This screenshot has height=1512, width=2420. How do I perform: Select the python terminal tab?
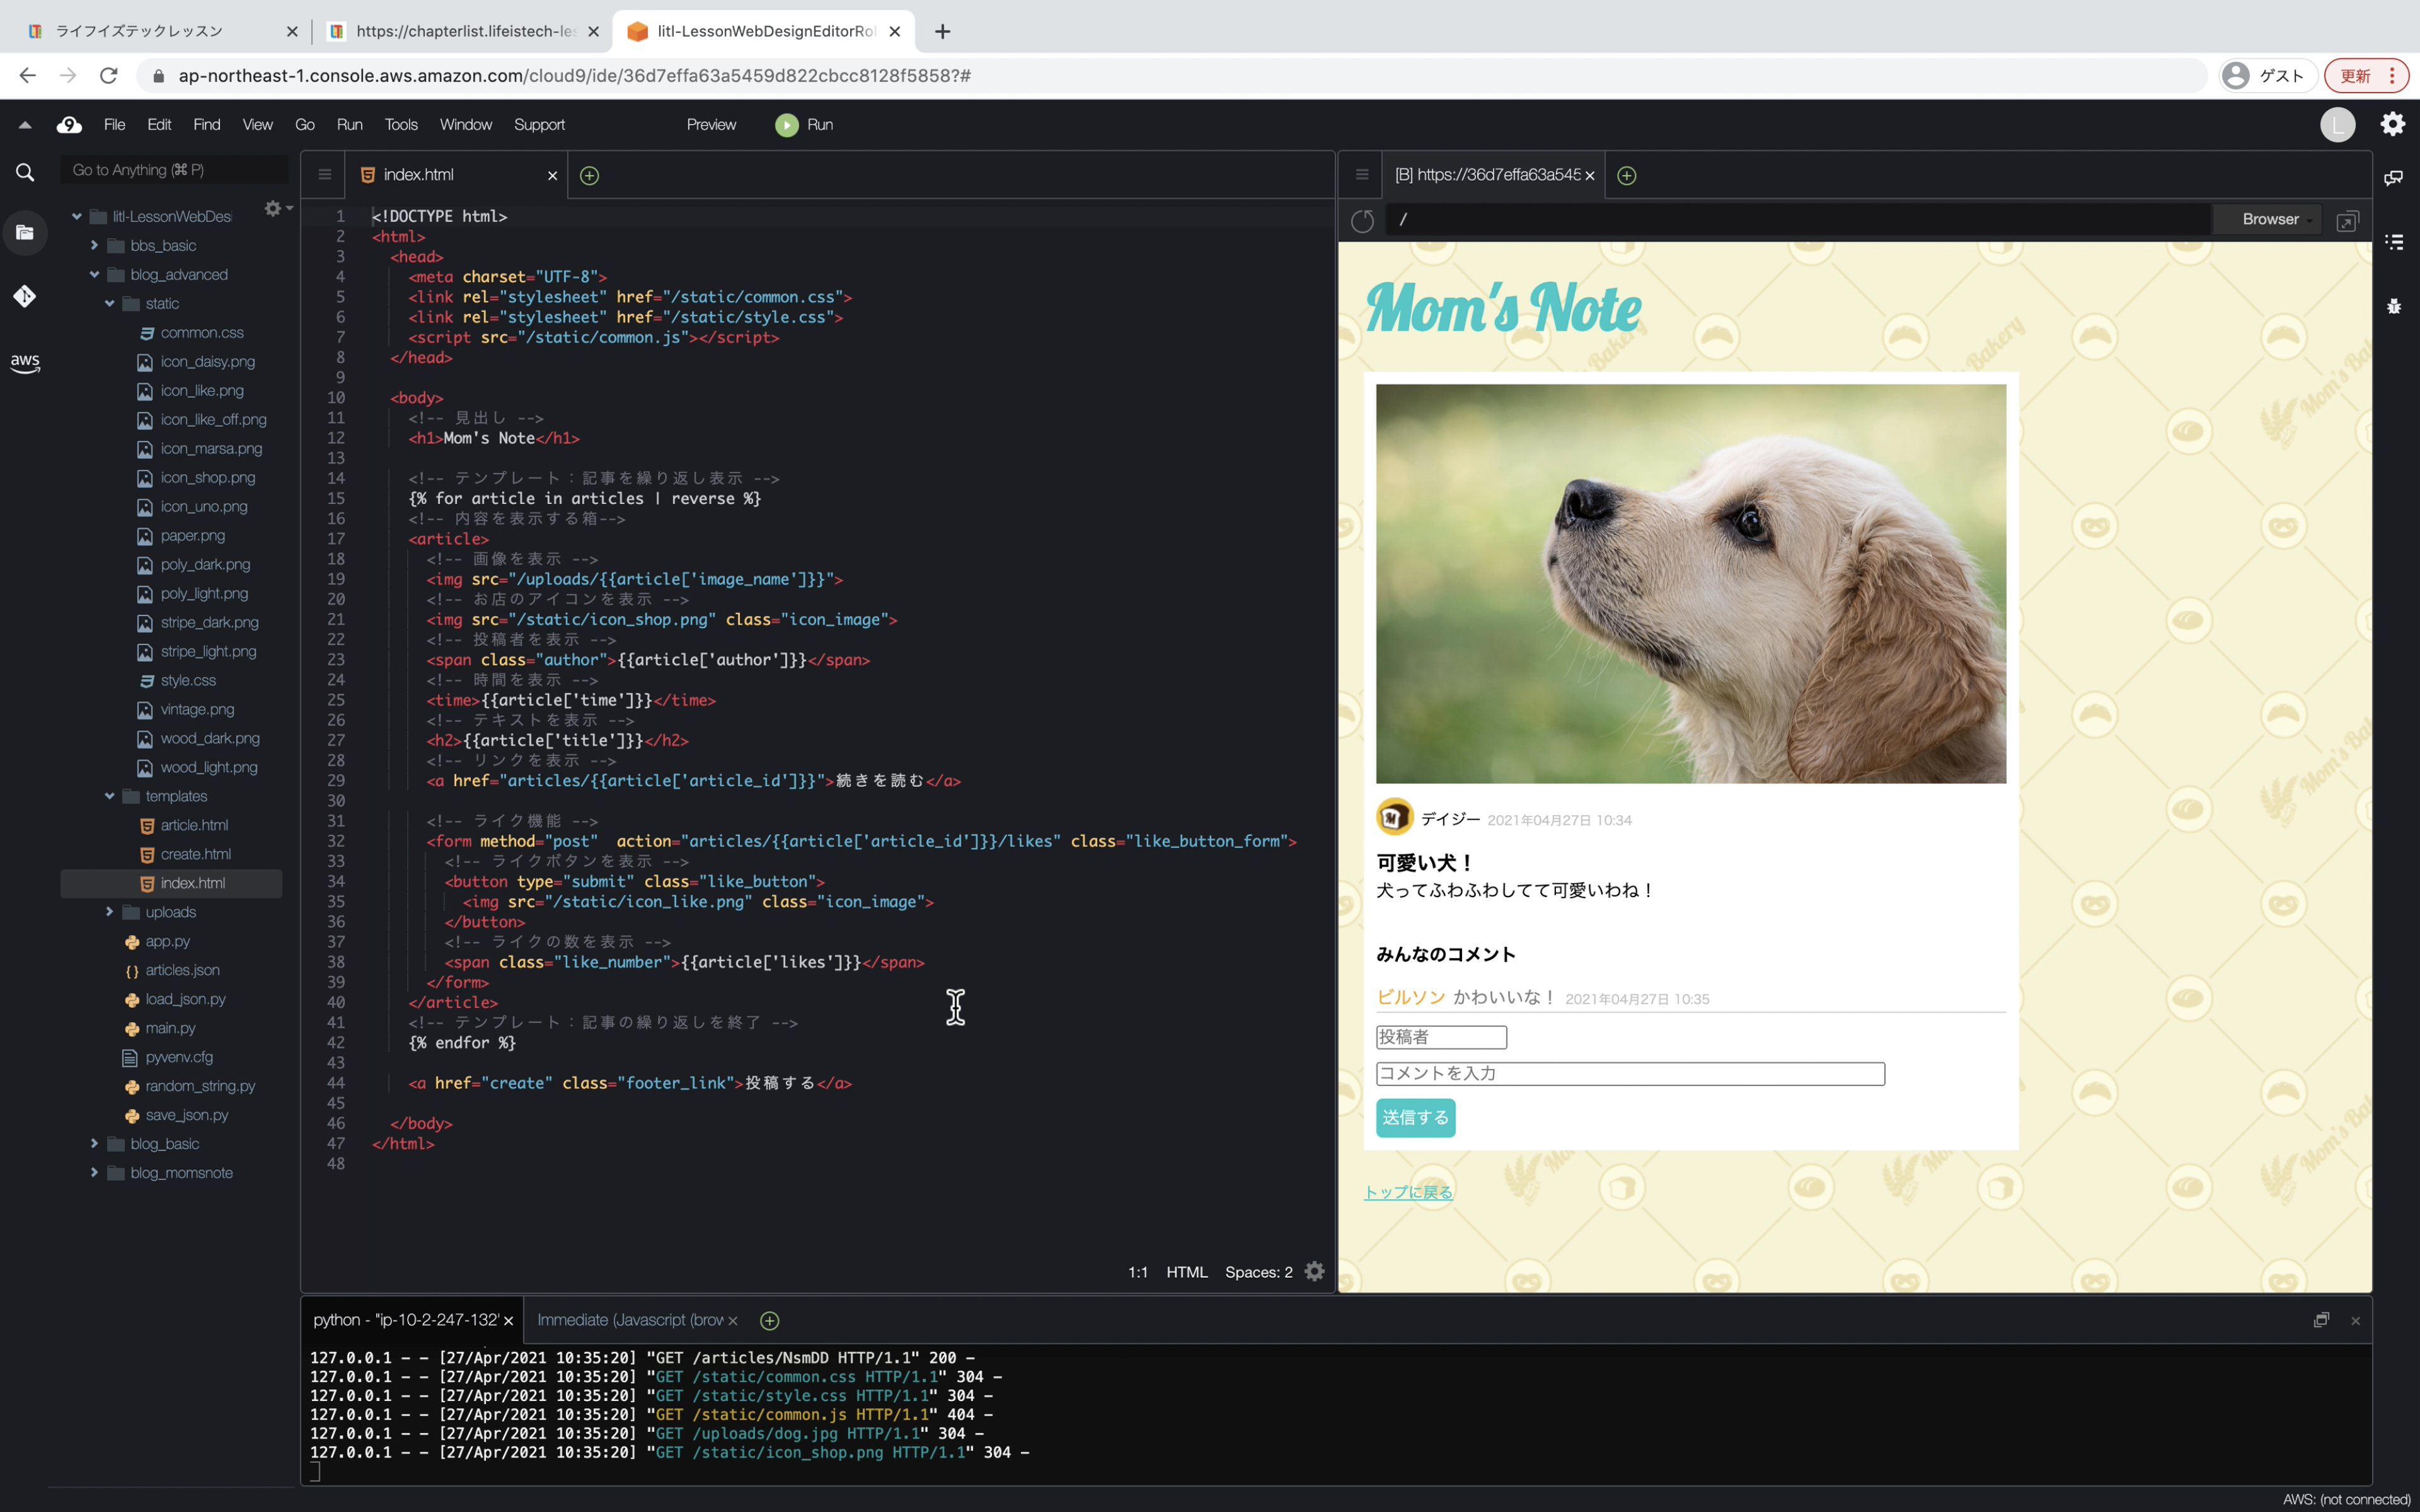(405, 1320)
